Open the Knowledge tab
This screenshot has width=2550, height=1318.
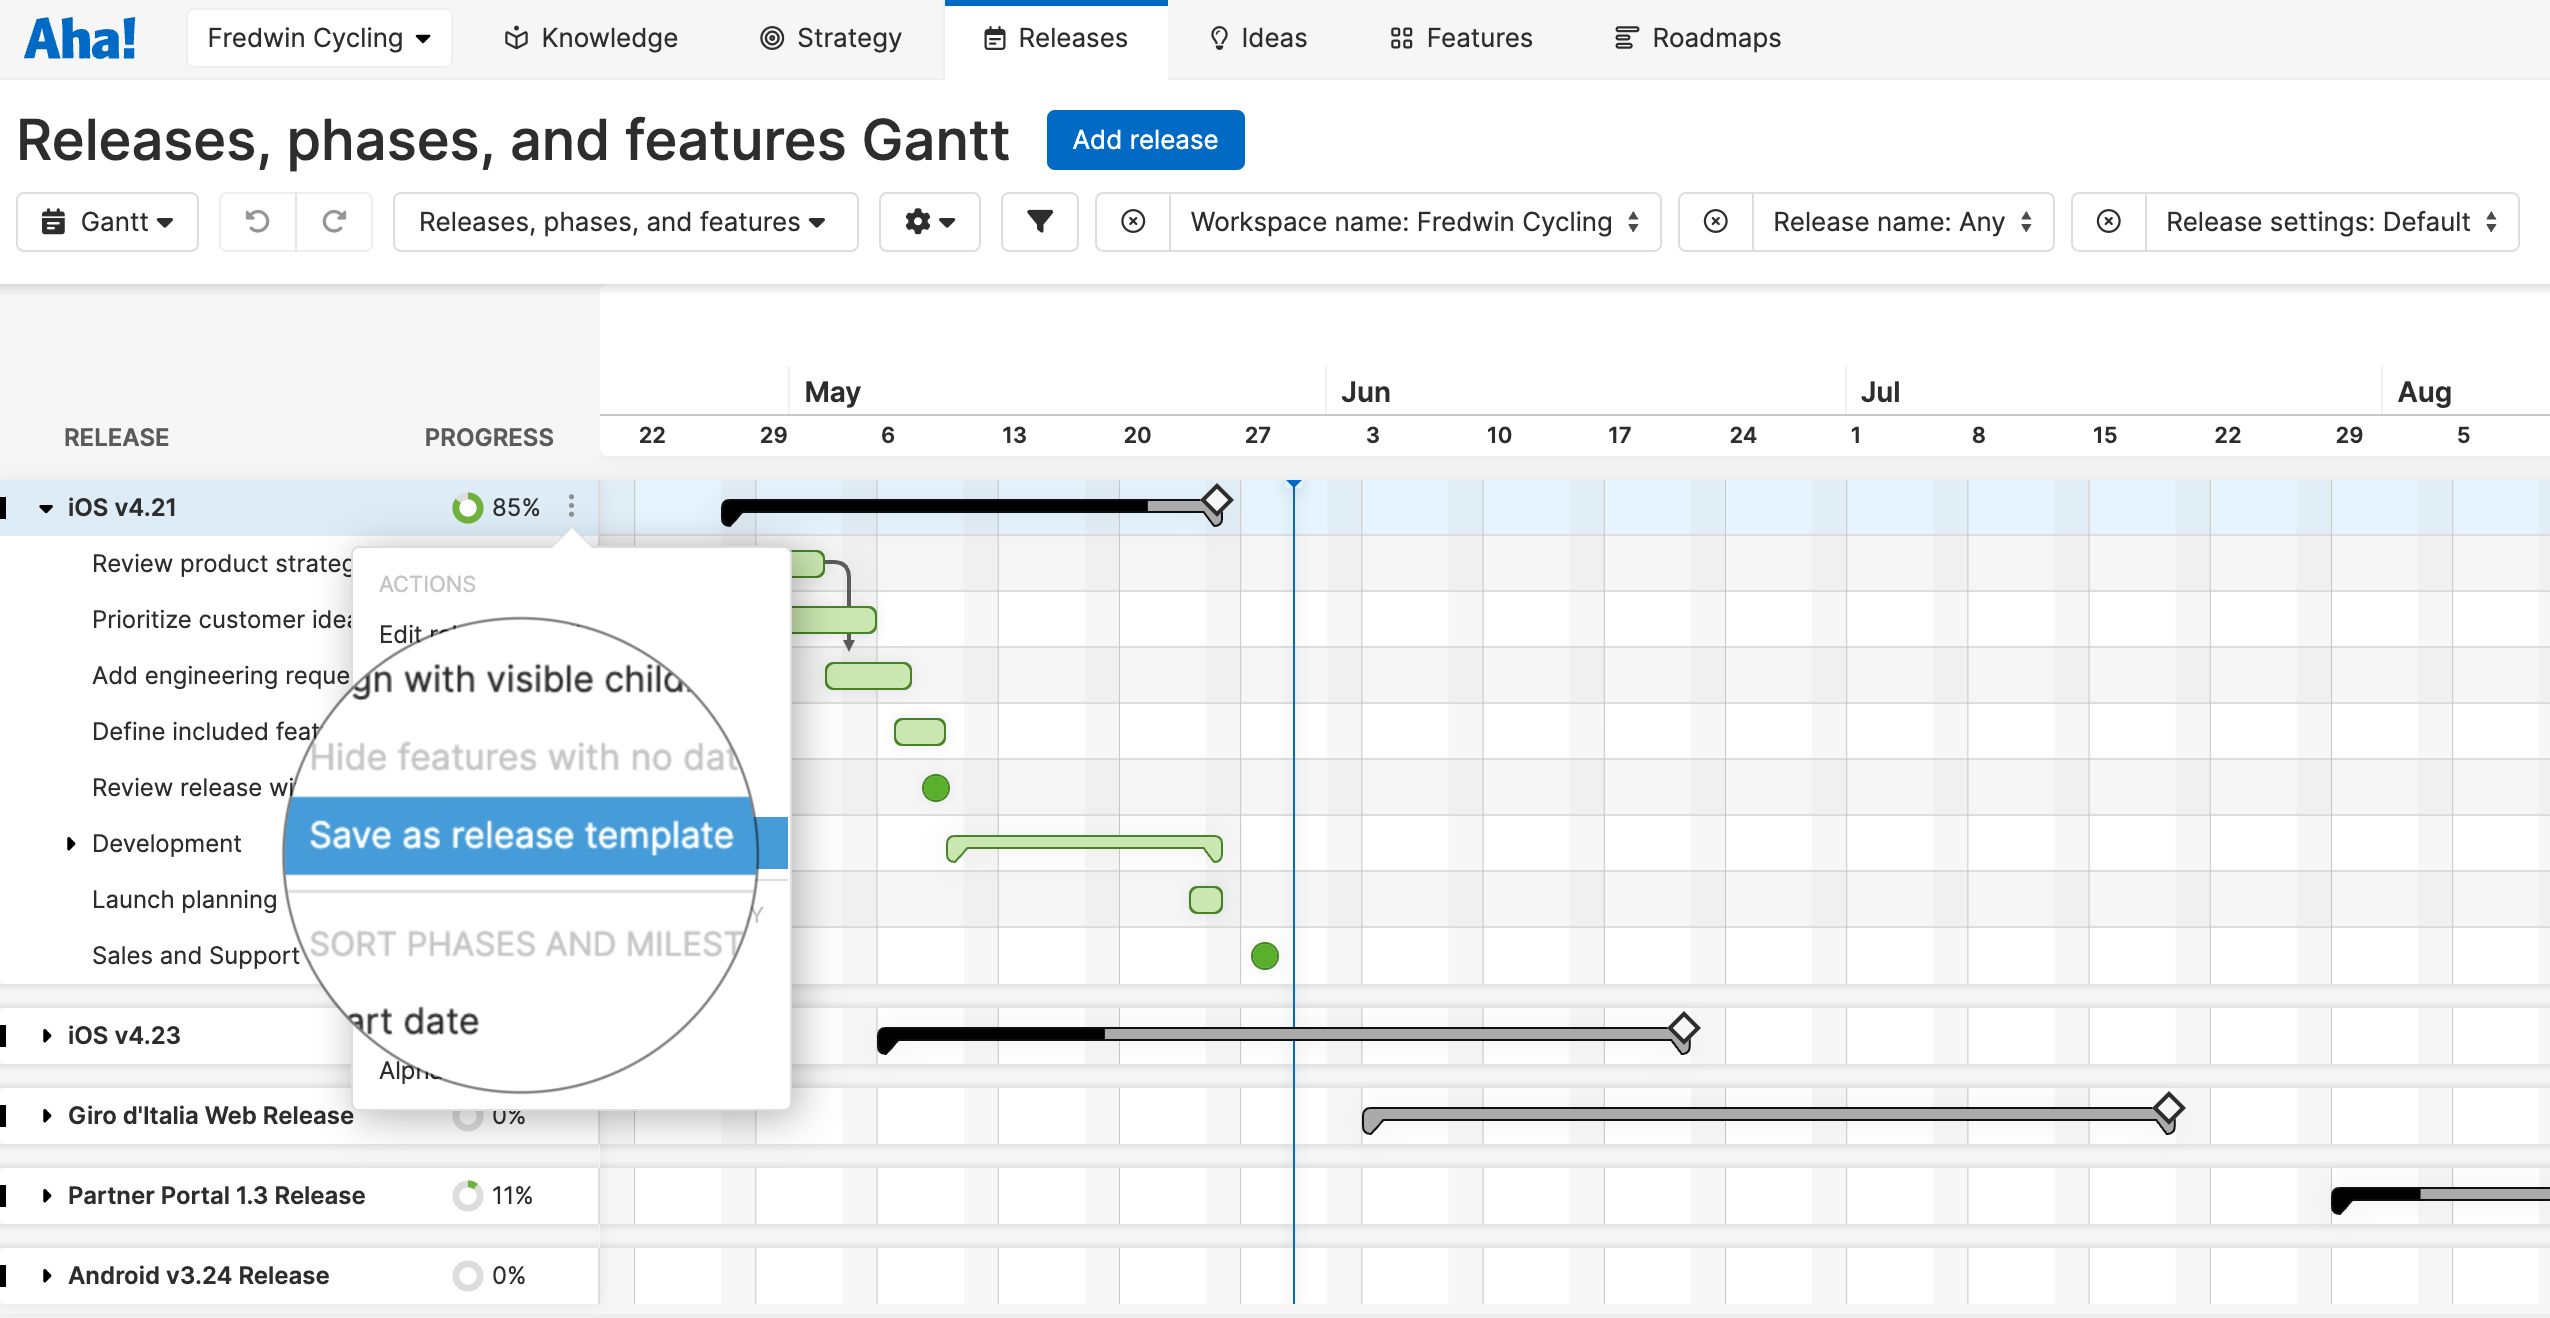coord(591,38)
